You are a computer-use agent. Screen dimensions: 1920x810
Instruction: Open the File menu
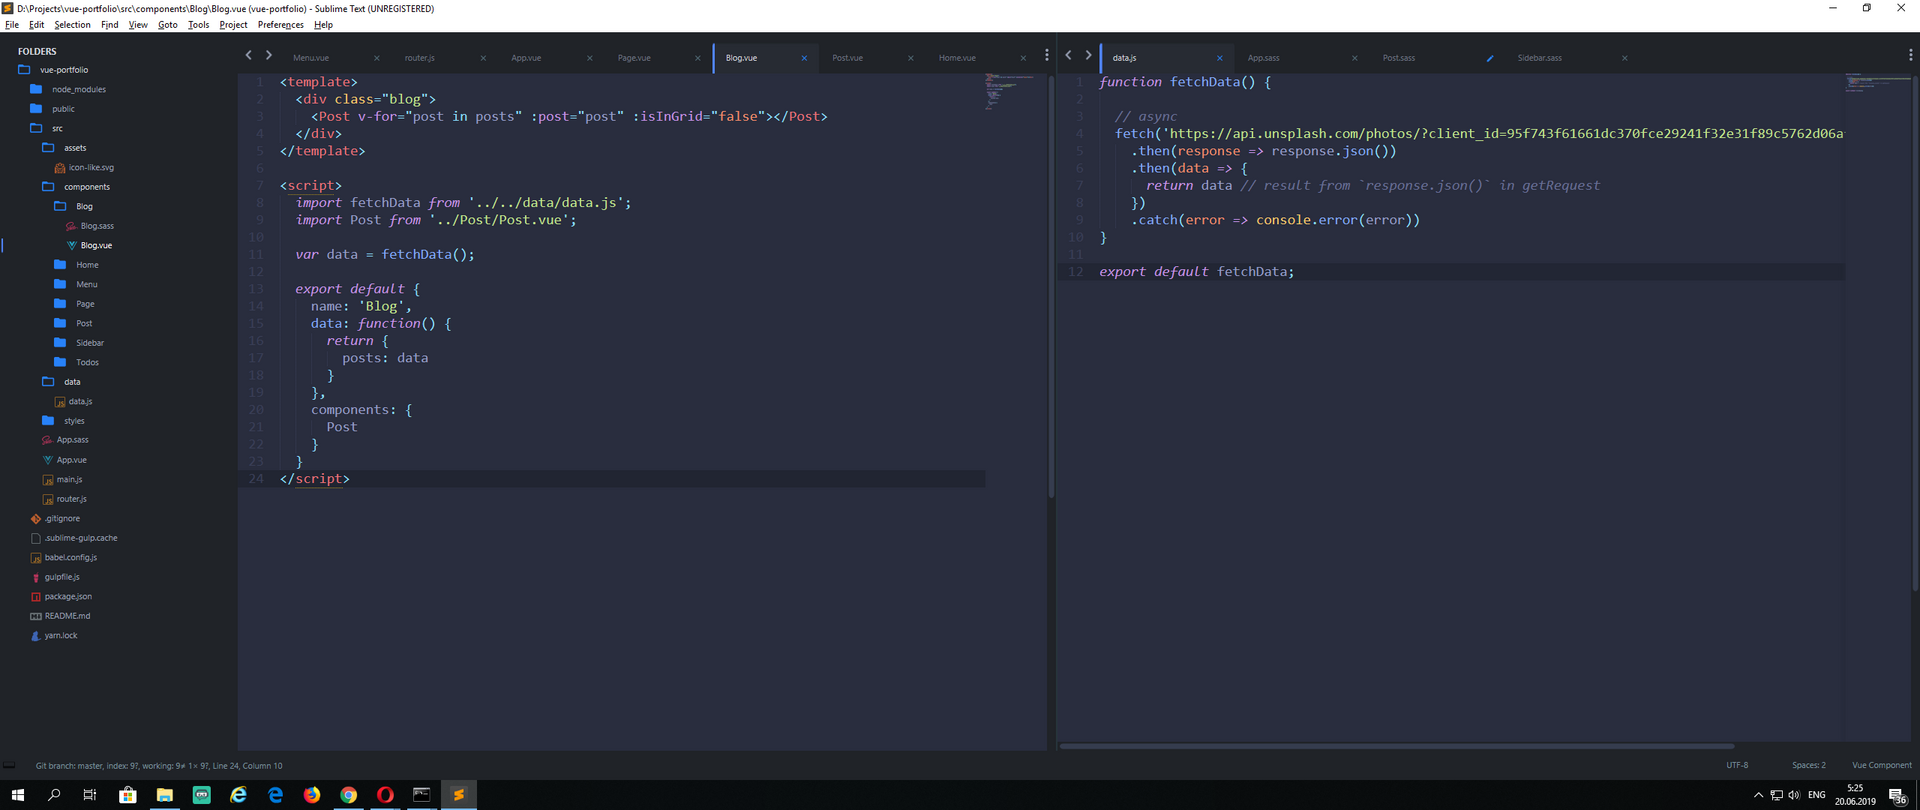point(12,25)
